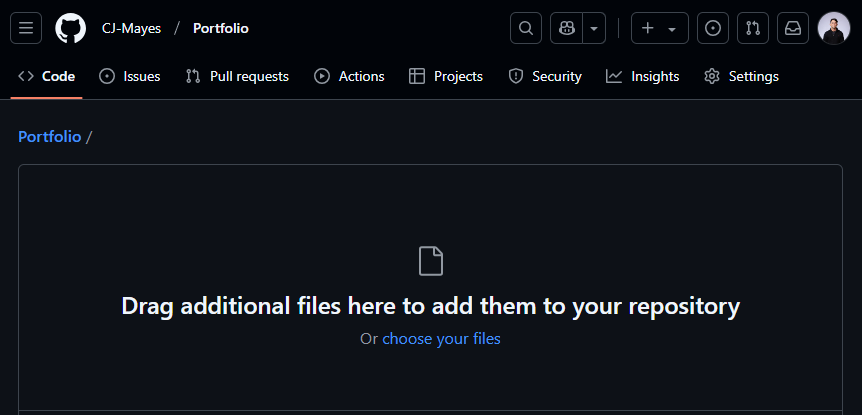Expand the plus create-new dropdown
862x415 pixels.
tap(659, 28)
